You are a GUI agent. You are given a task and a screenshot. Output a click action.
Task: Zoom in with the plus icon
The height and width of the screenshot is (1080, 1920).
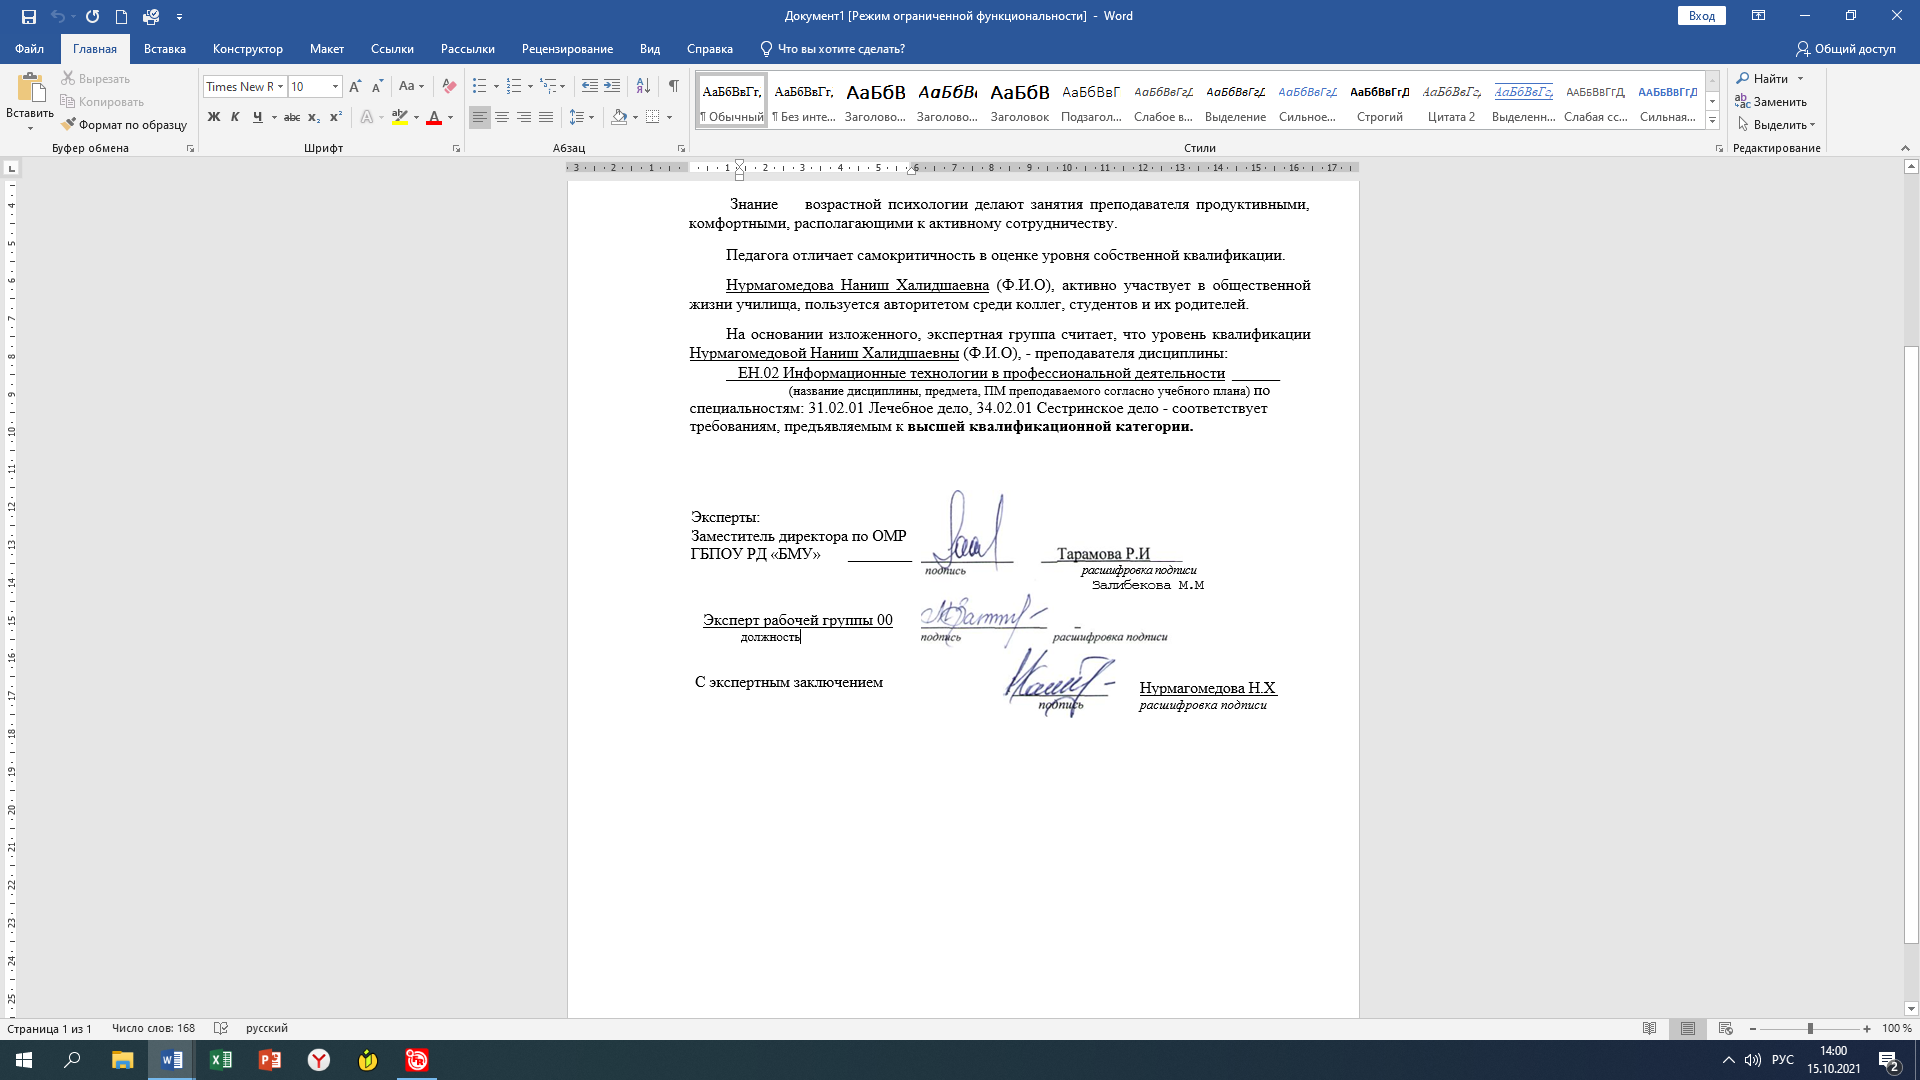click(x=1867, y=1028)
